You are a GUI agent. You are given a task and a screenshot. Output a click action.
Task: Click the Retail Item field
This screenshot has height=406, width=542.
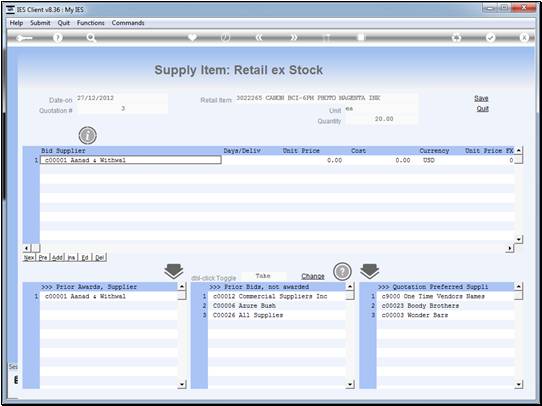coord(326,98)
